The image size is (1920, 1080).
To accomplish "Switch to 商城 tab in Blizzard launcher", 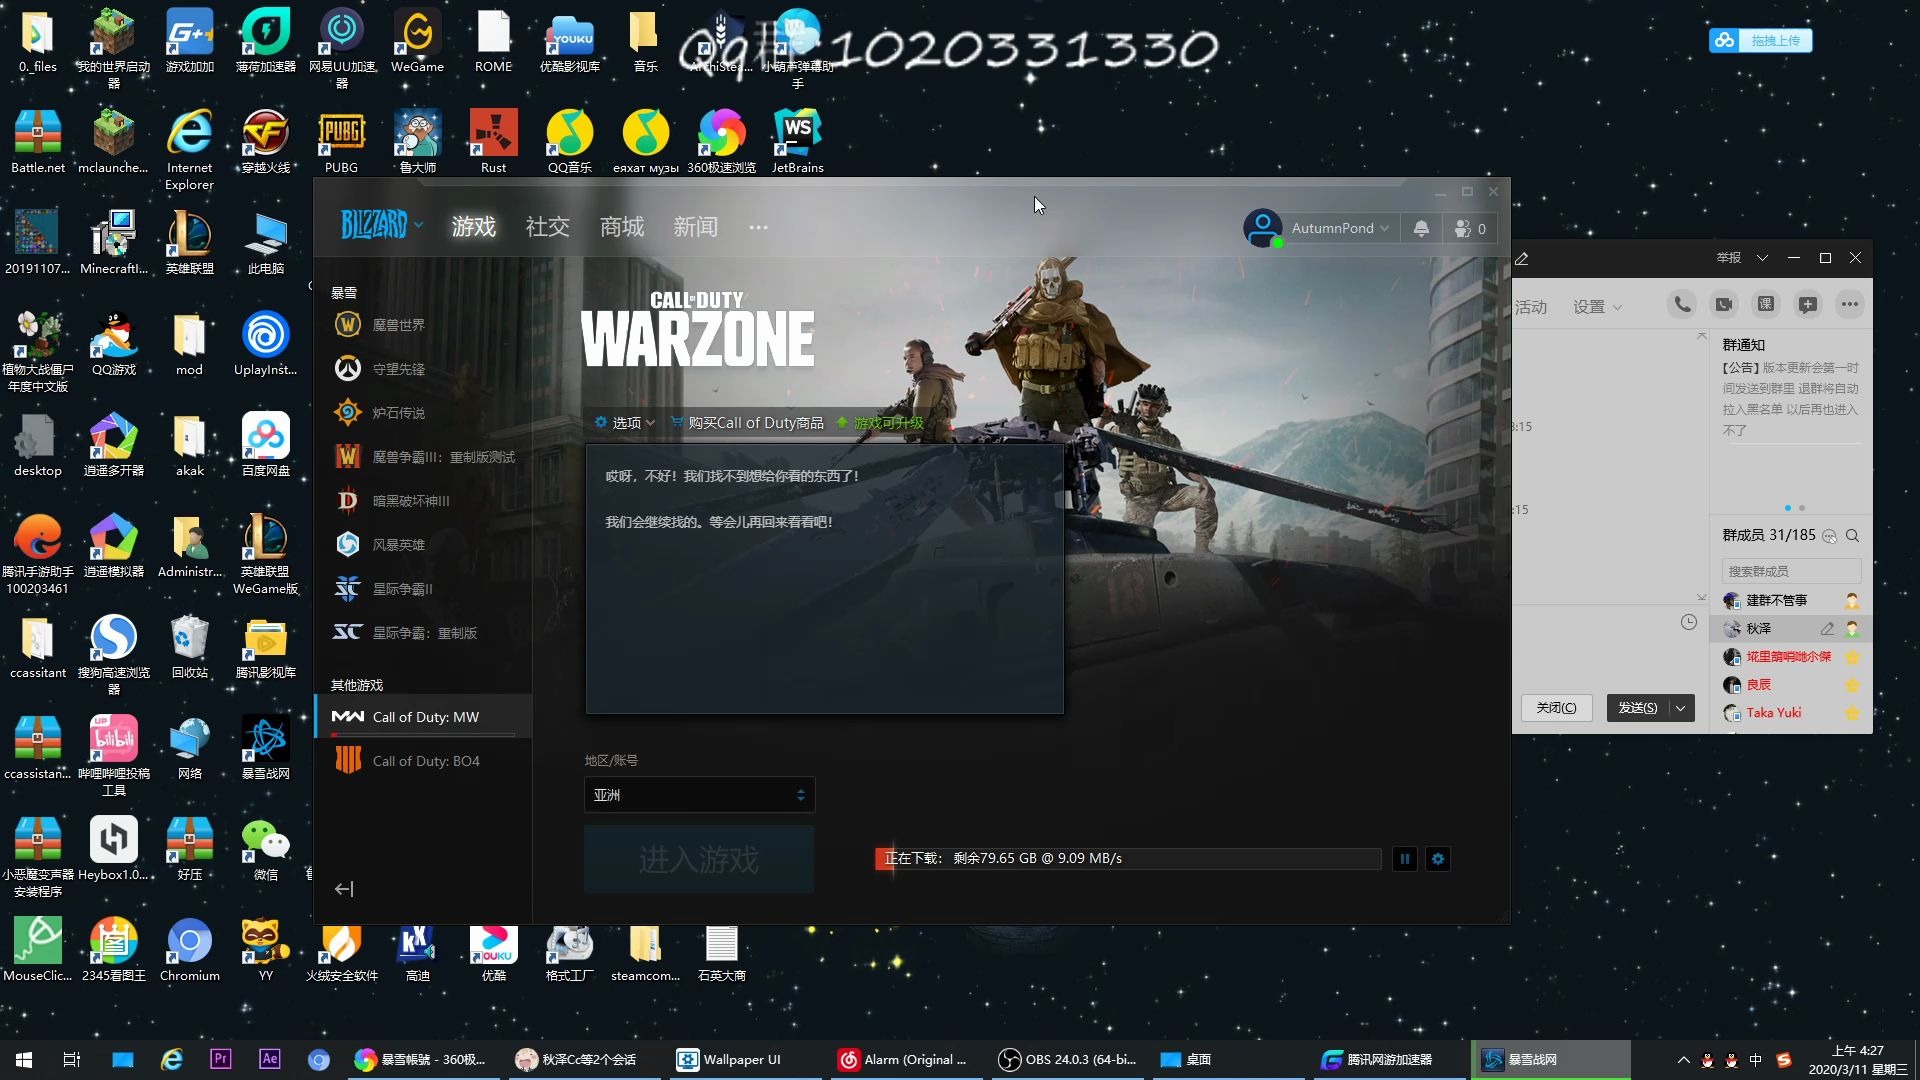I will tap(620, 225).
